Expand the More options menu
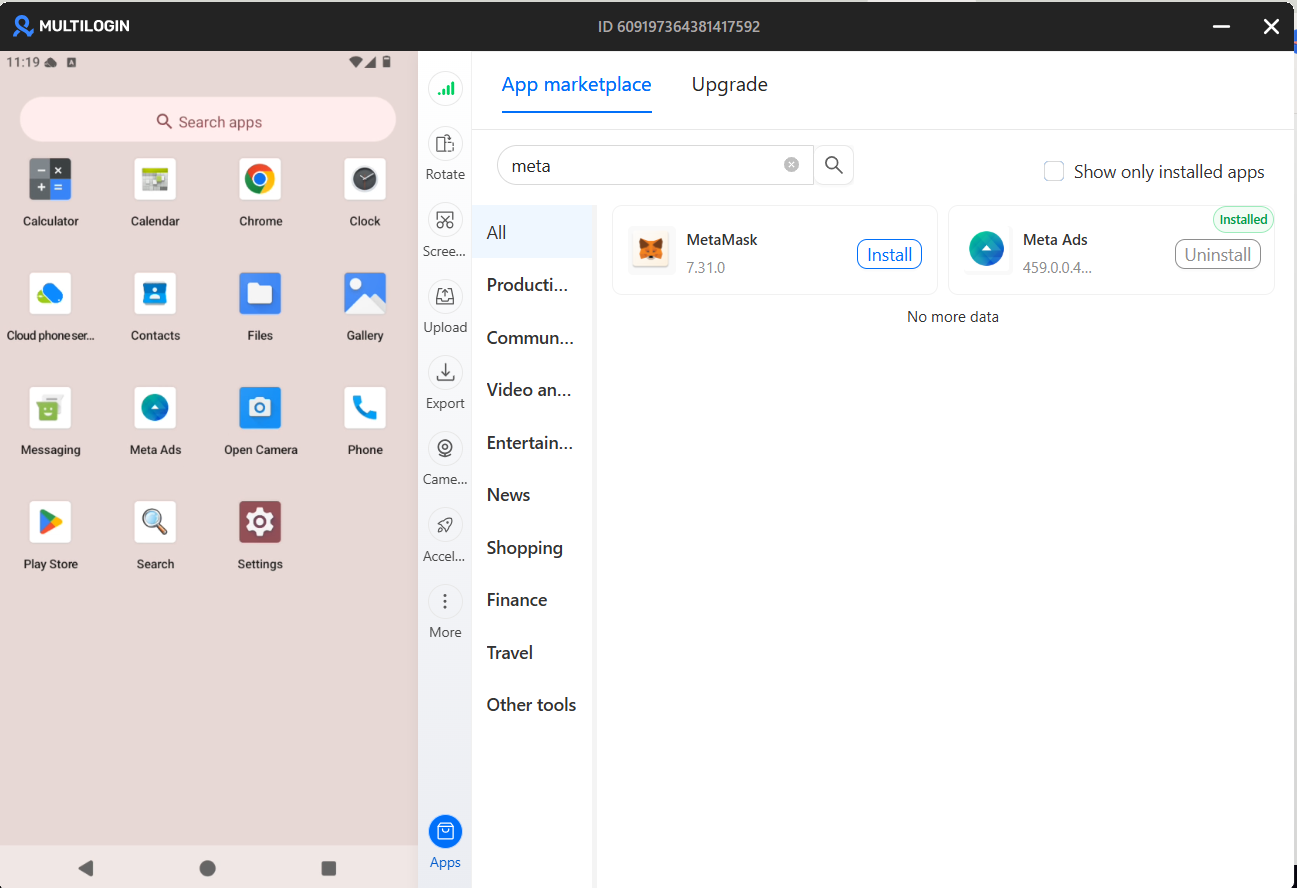This screenshot has height=888, width=1297. (445, 602)
